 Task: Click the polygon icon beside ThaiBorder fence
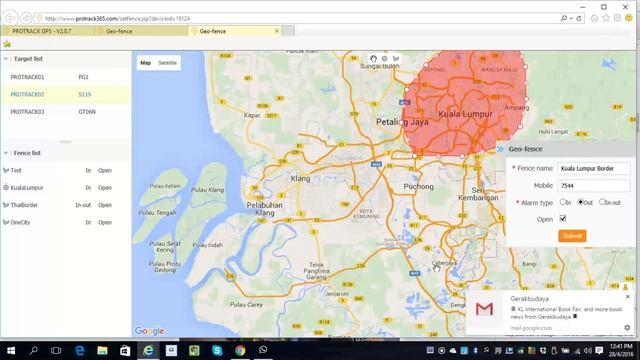[6, 205]
